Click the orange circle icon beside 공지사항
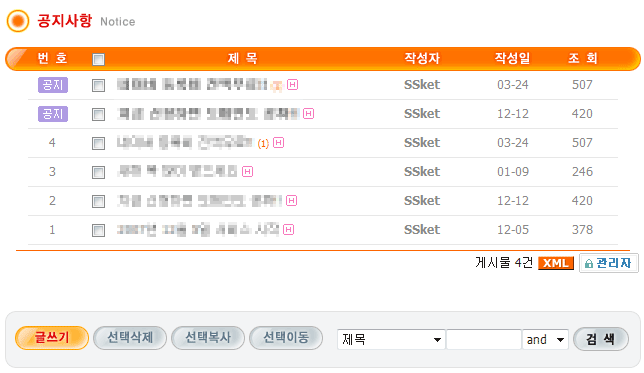Image resolution: width=644 pixels, height=373 pixels. click(x=18, y=21)
